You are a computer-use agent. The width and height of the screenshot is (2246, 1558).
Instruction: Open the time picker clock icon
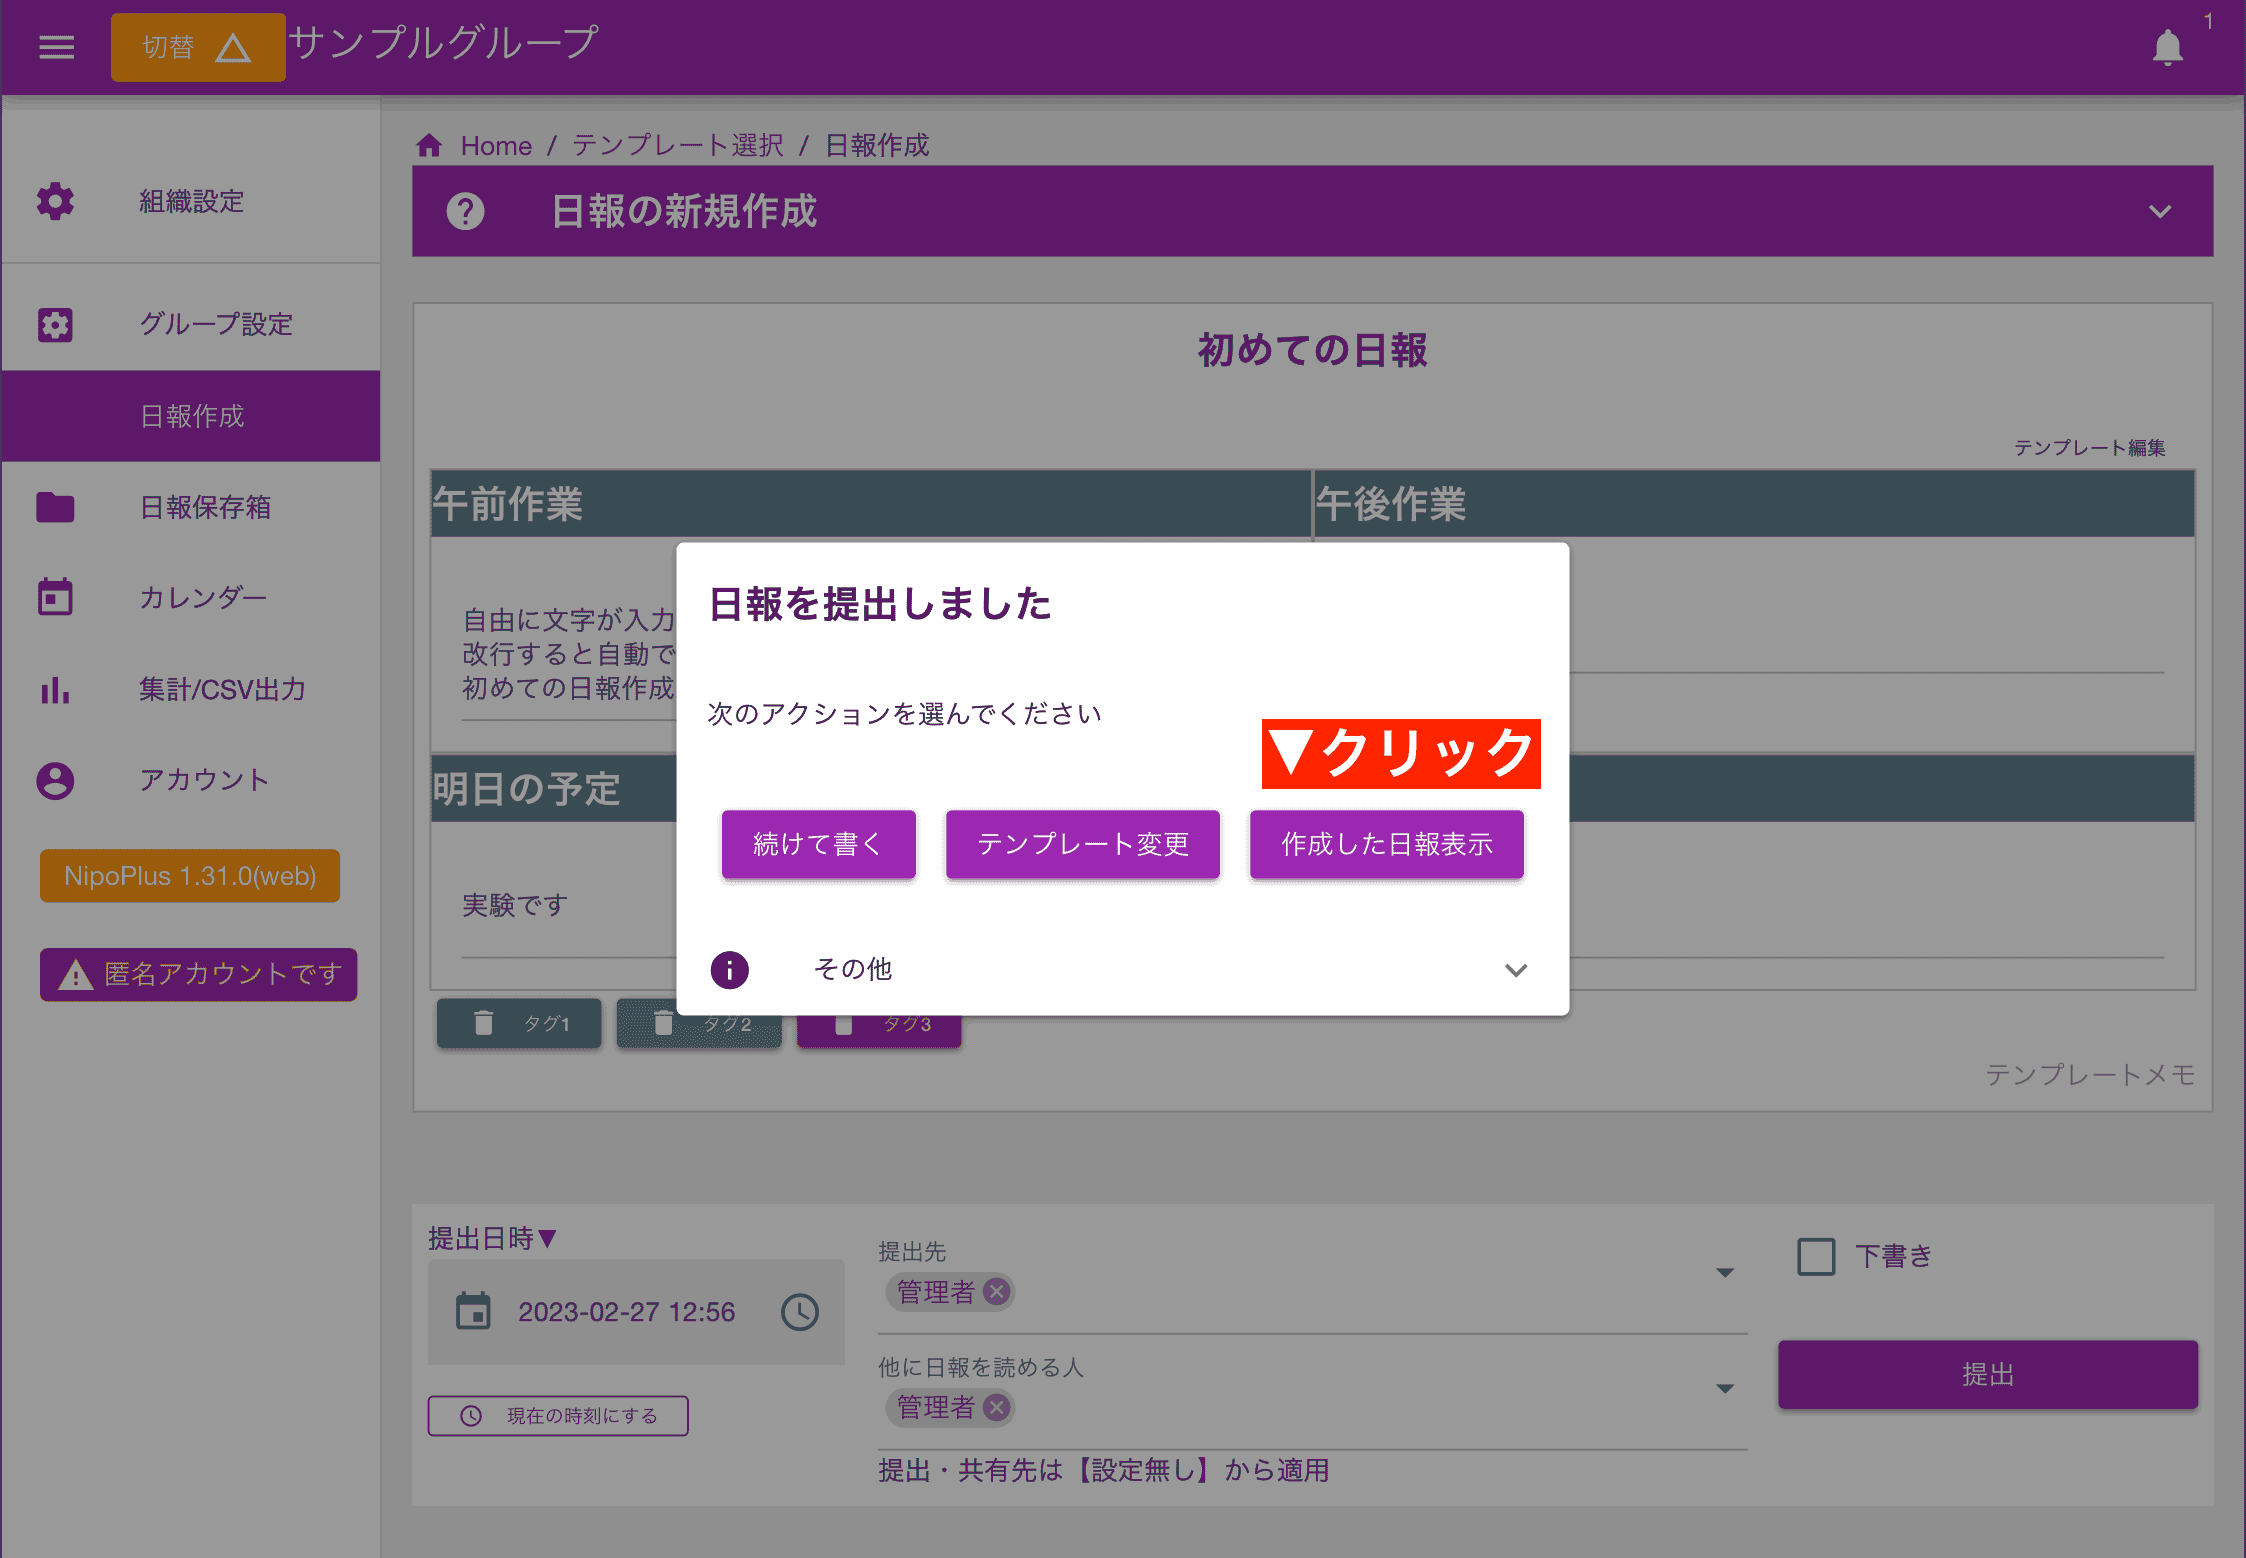pos(798,1312)
